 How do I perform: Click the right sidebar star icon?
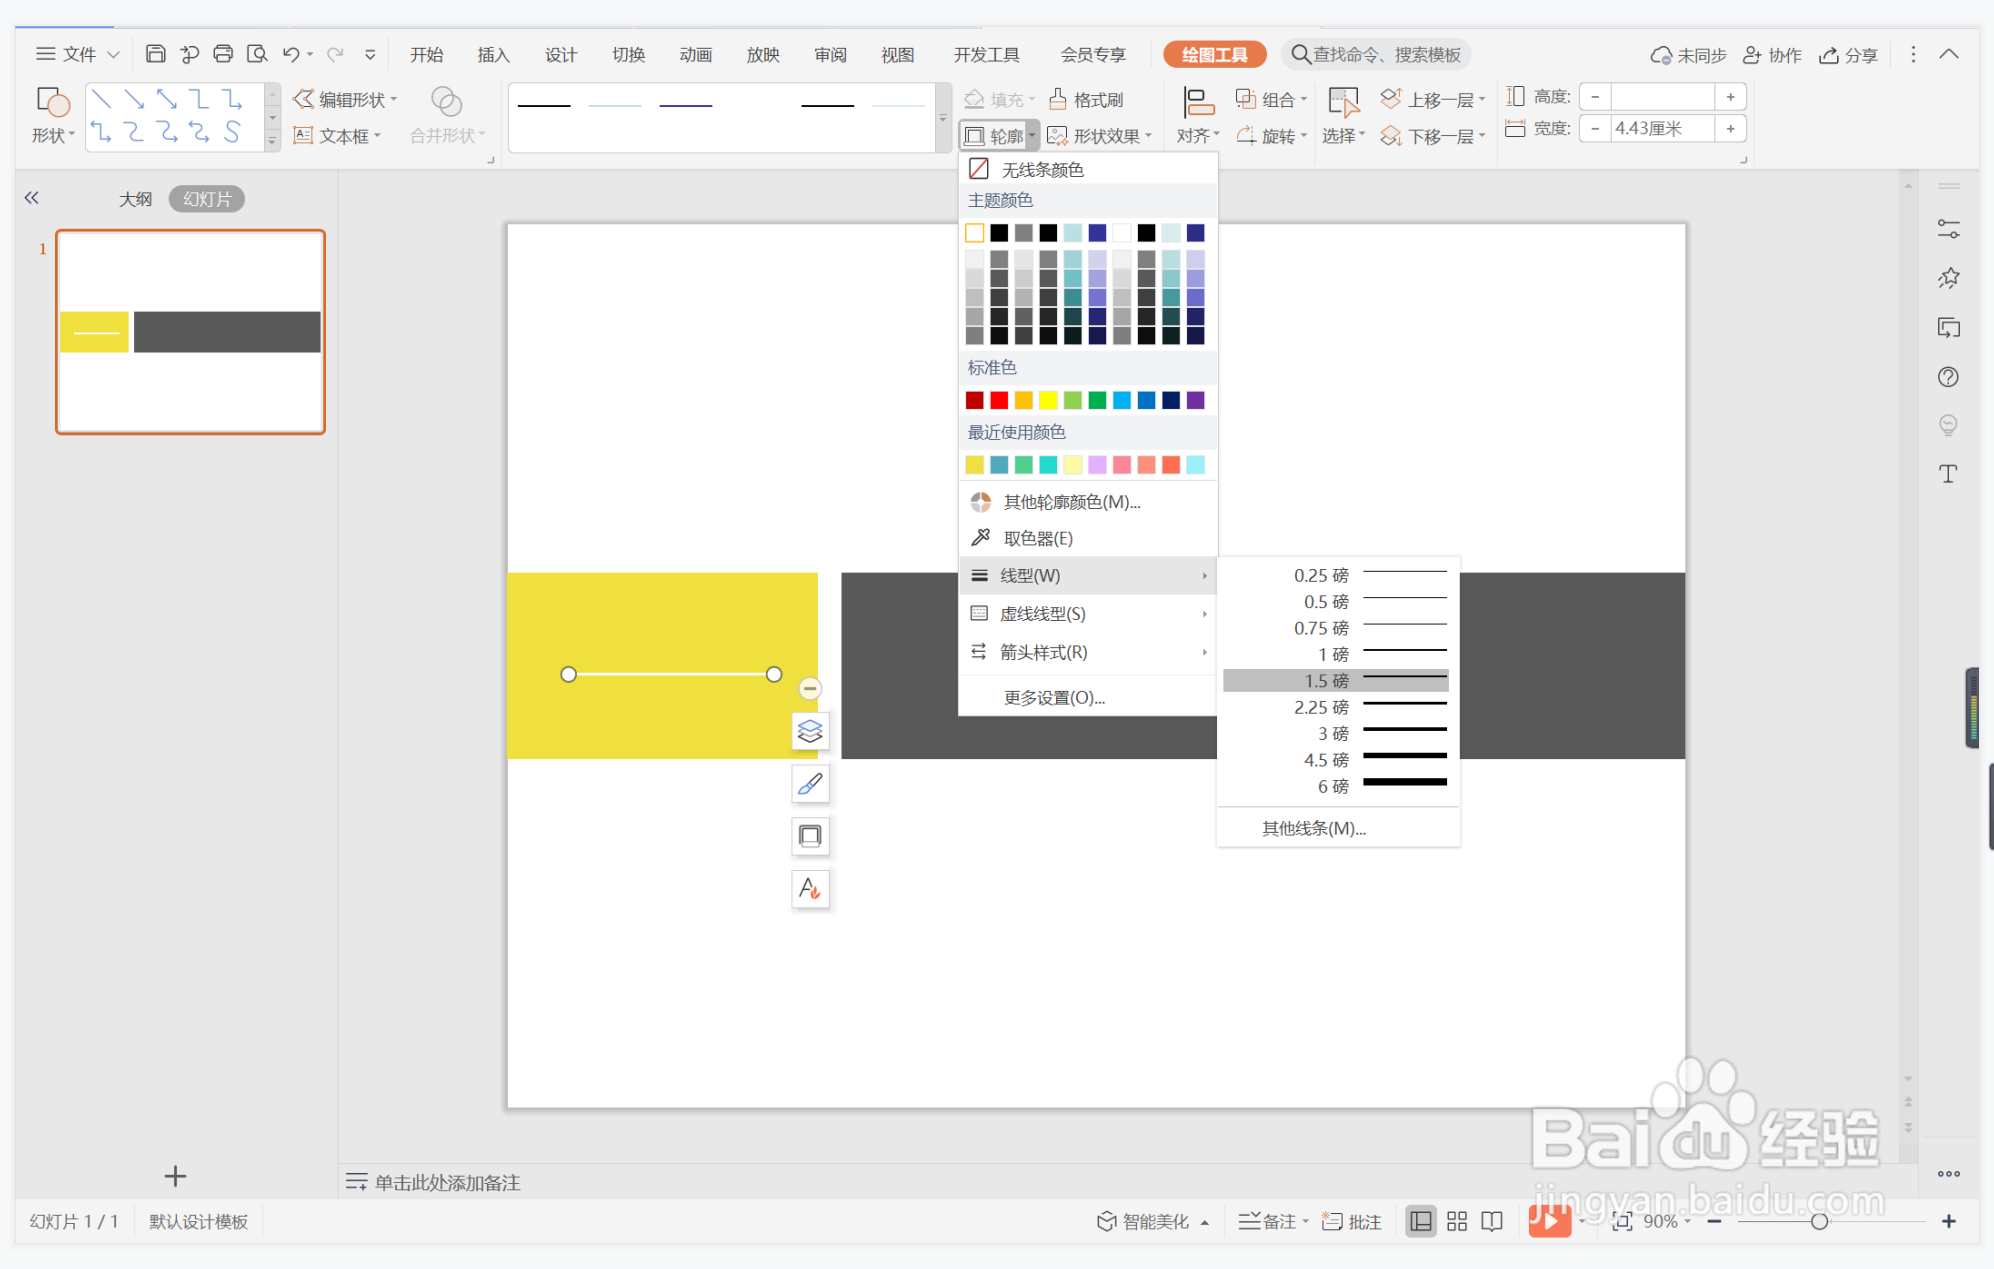pyautogui.click(x=1948, y=278)
